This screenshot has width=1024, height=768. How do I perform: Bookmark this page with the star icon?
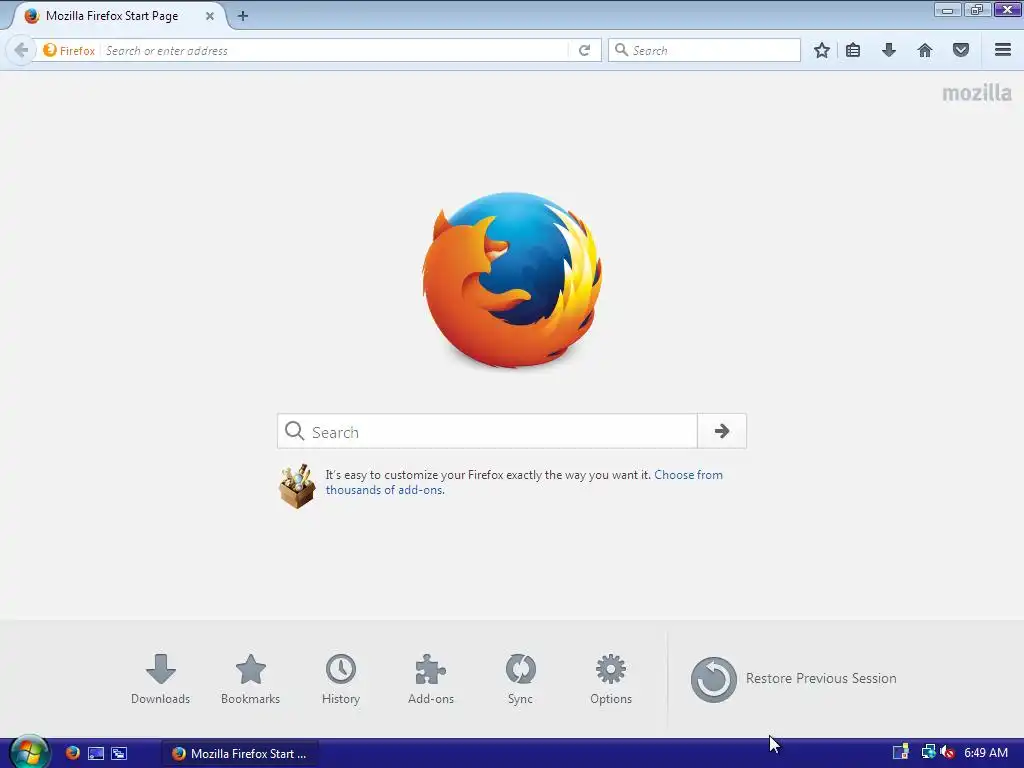click(822, 50)
